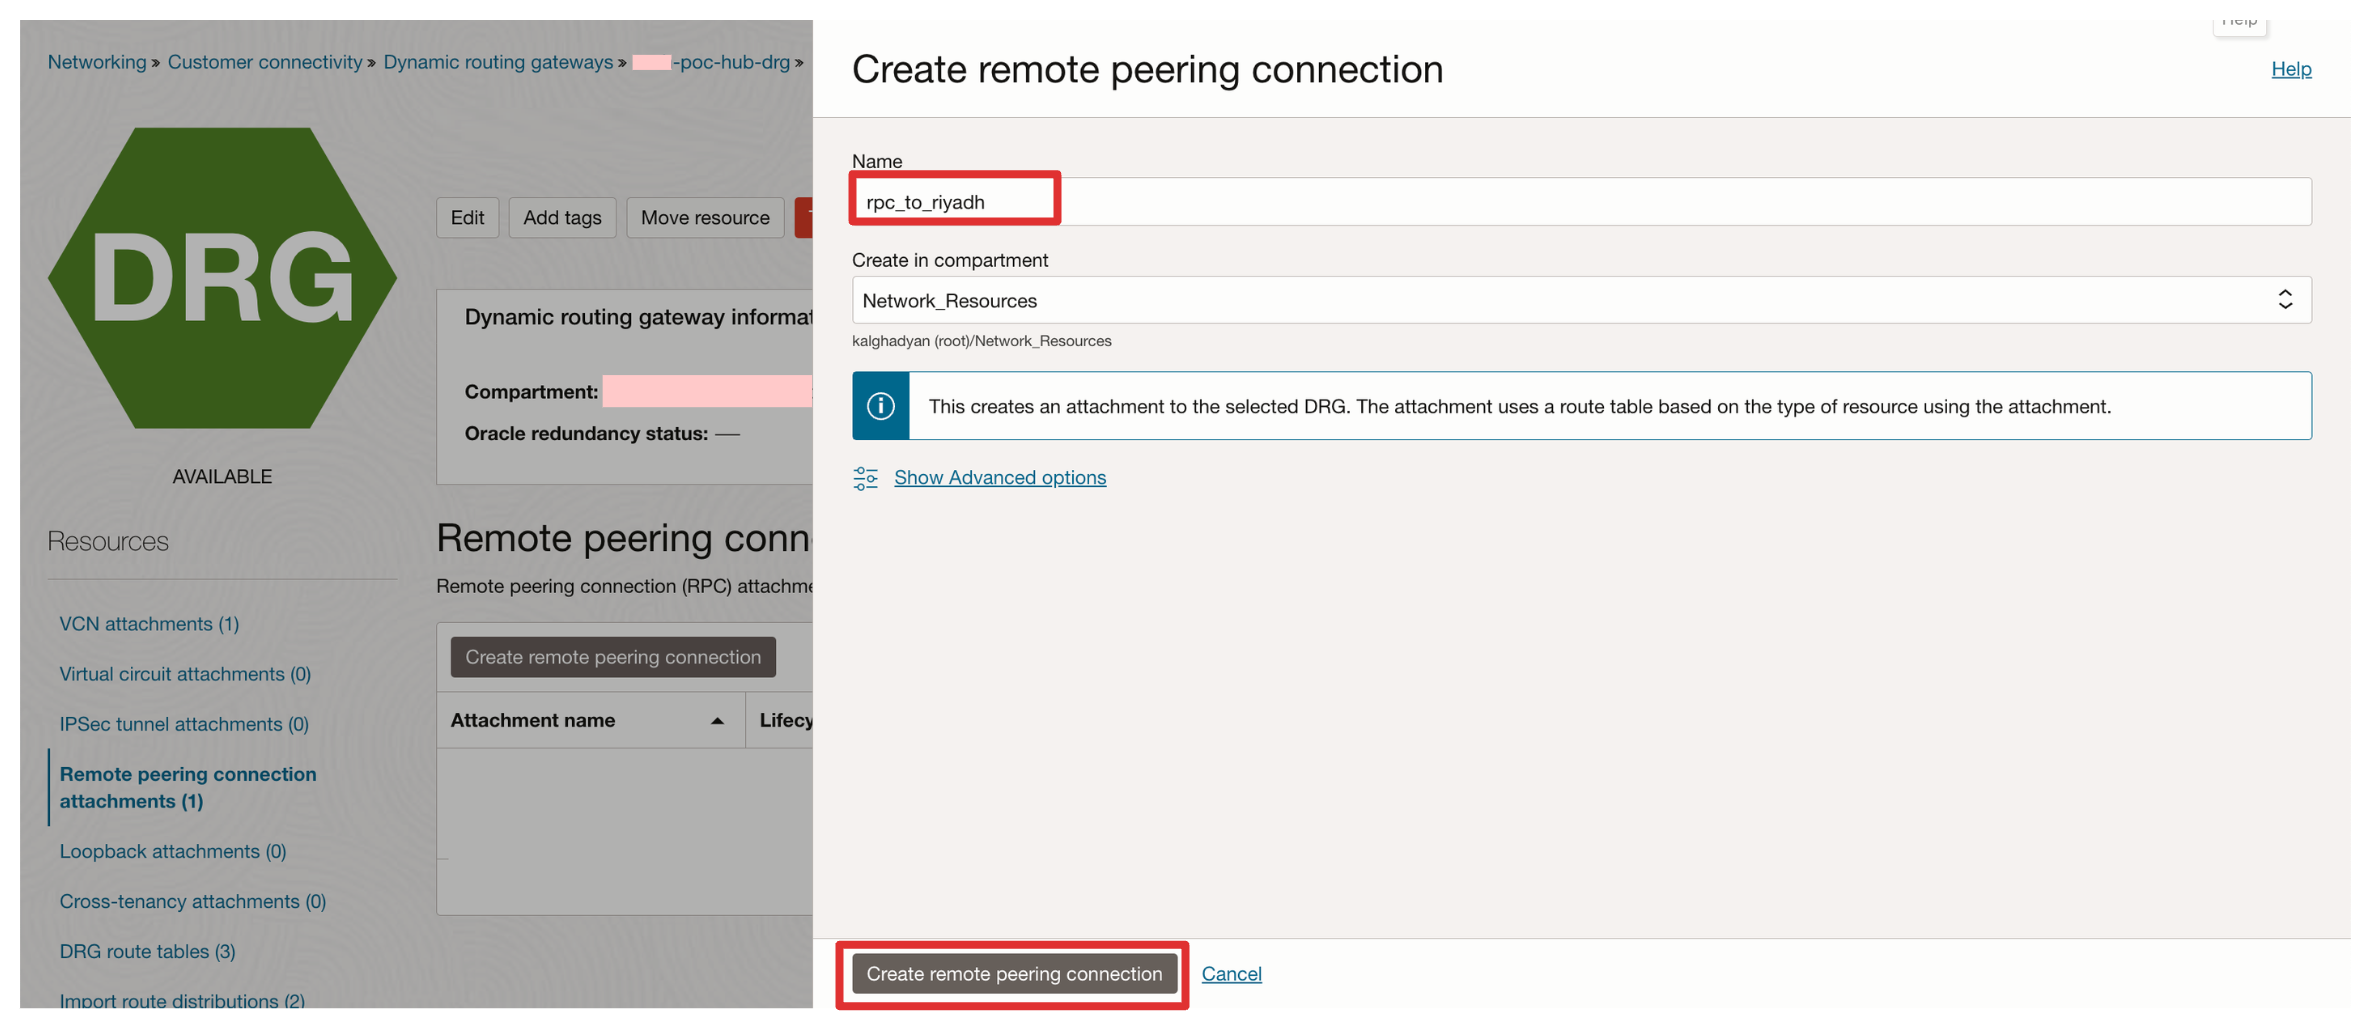The width and height of the screenshot is (2370, 1028).
Task: Click the advanced options sliders icon
Action: pyautogui.click(x=865, y=478)
